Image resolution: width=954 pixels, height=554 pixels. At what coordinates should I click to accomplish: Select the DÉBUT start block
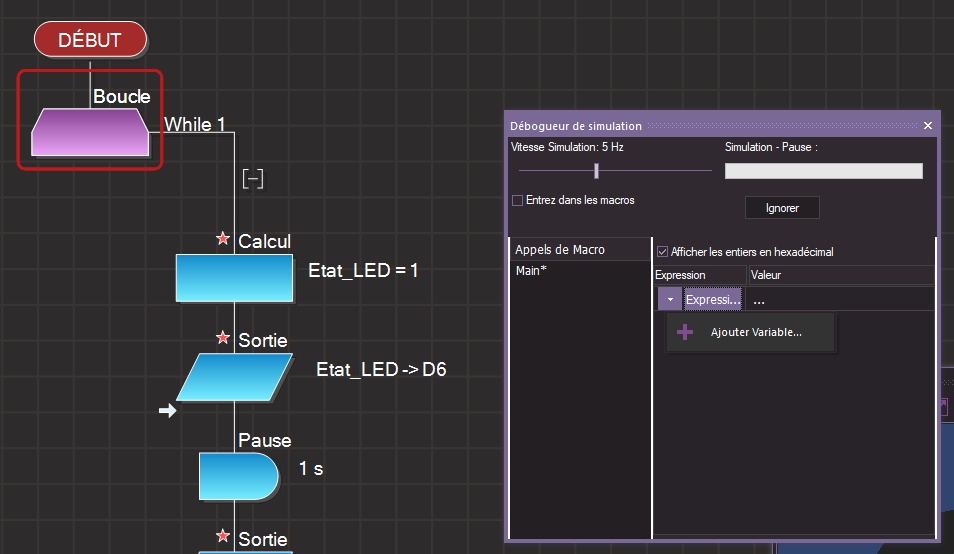(90, 40)
